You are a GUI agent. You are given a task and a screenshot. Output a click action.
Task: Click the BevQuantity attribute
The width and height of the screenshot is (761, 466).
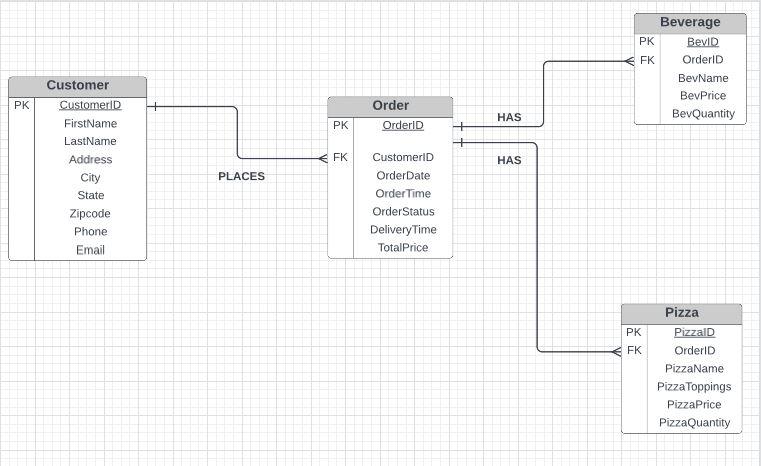[703, 114]
